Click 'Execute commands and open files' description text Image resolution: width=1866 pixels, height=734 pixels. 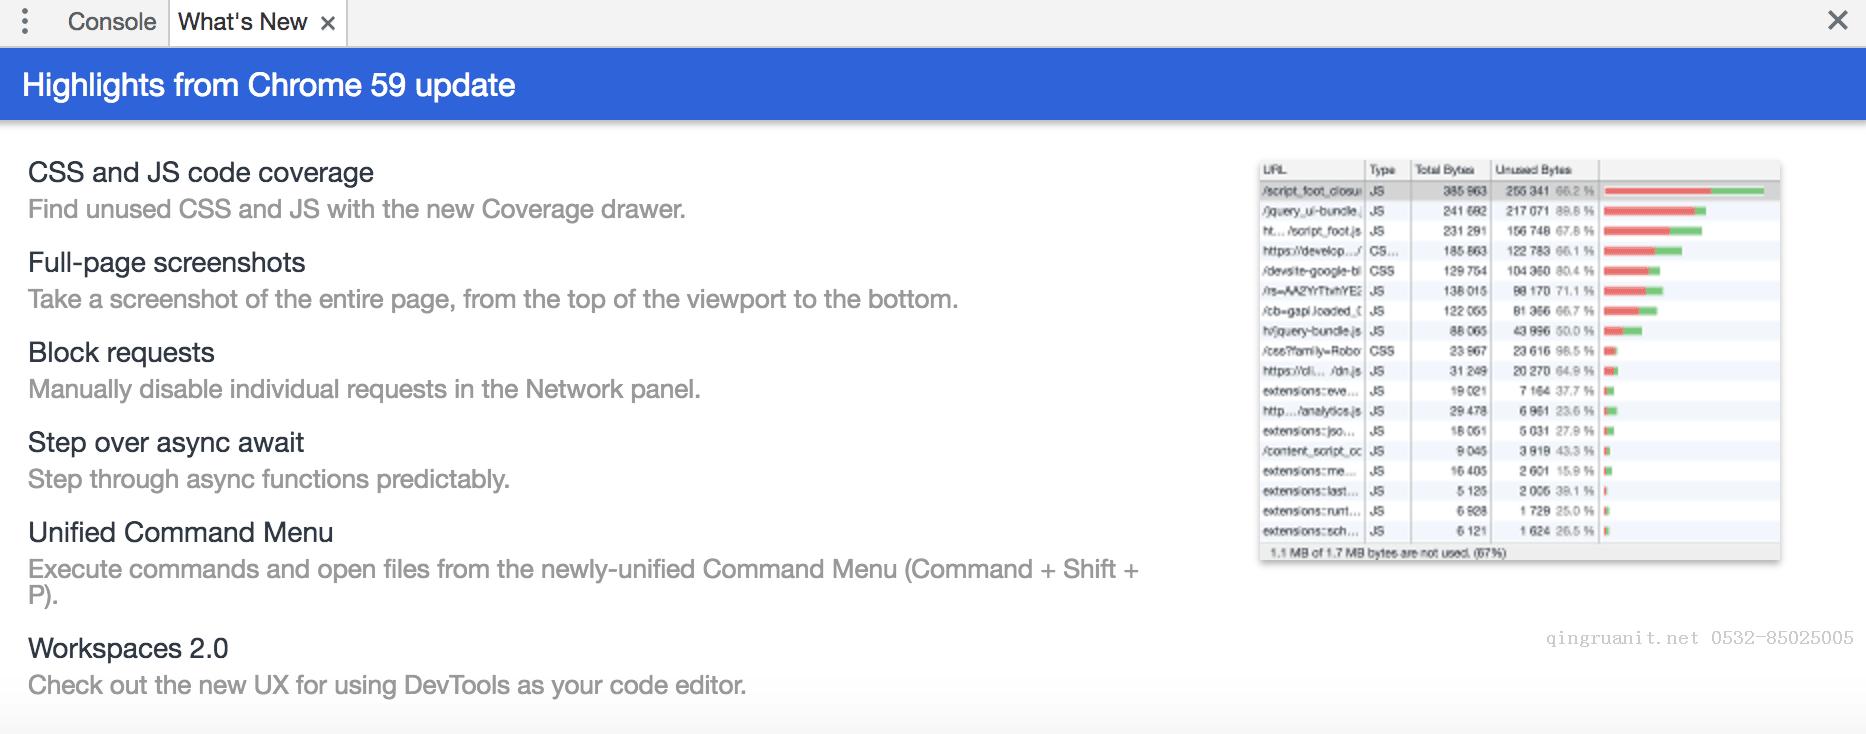(x=584, y=582)
